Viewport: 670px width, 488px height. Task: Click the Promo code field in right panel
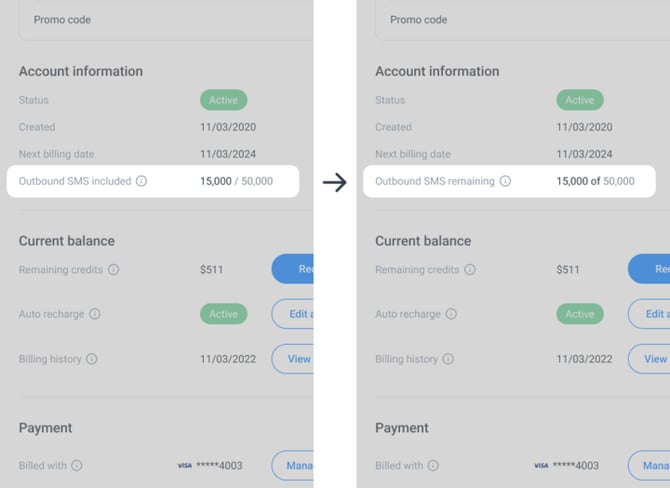[x=523, y=20]
